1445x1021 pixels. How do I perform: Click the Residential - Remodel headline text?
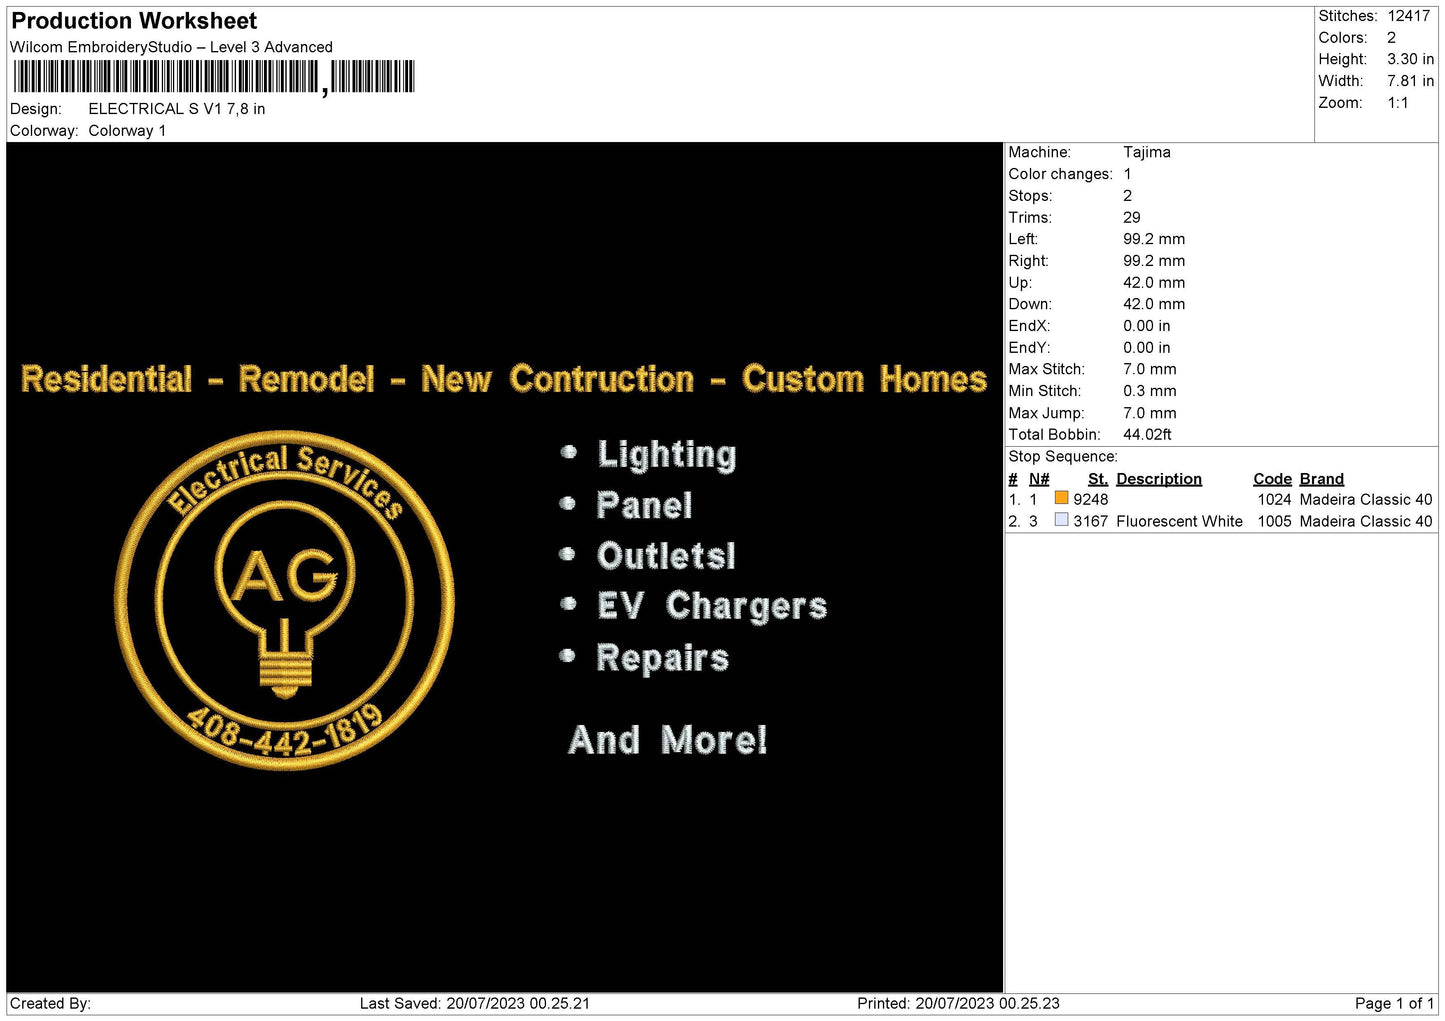(x=503, y=379)
